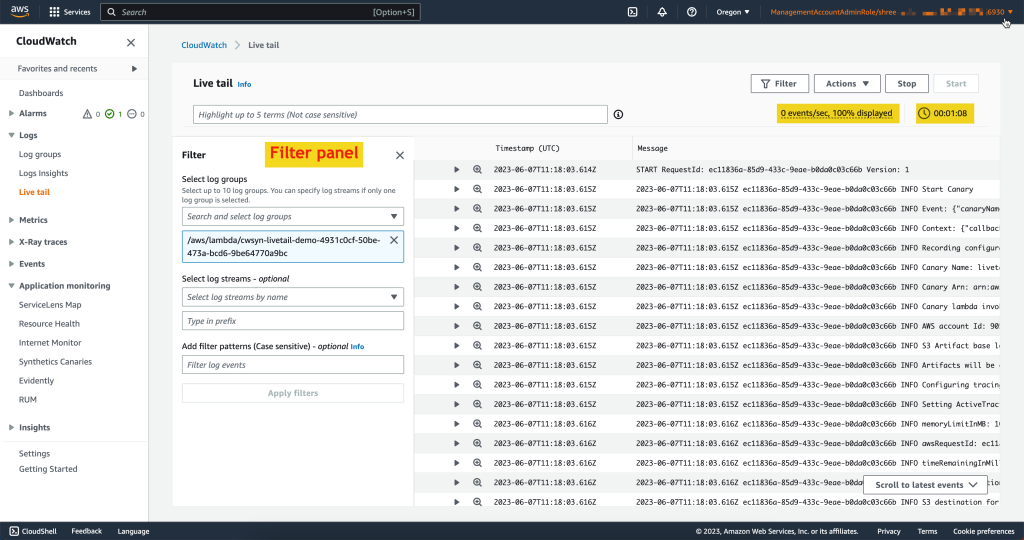Zoom into the S3 Artifact base row
The height and width of the screenshot is (540, 1024).
coord(477,346)
